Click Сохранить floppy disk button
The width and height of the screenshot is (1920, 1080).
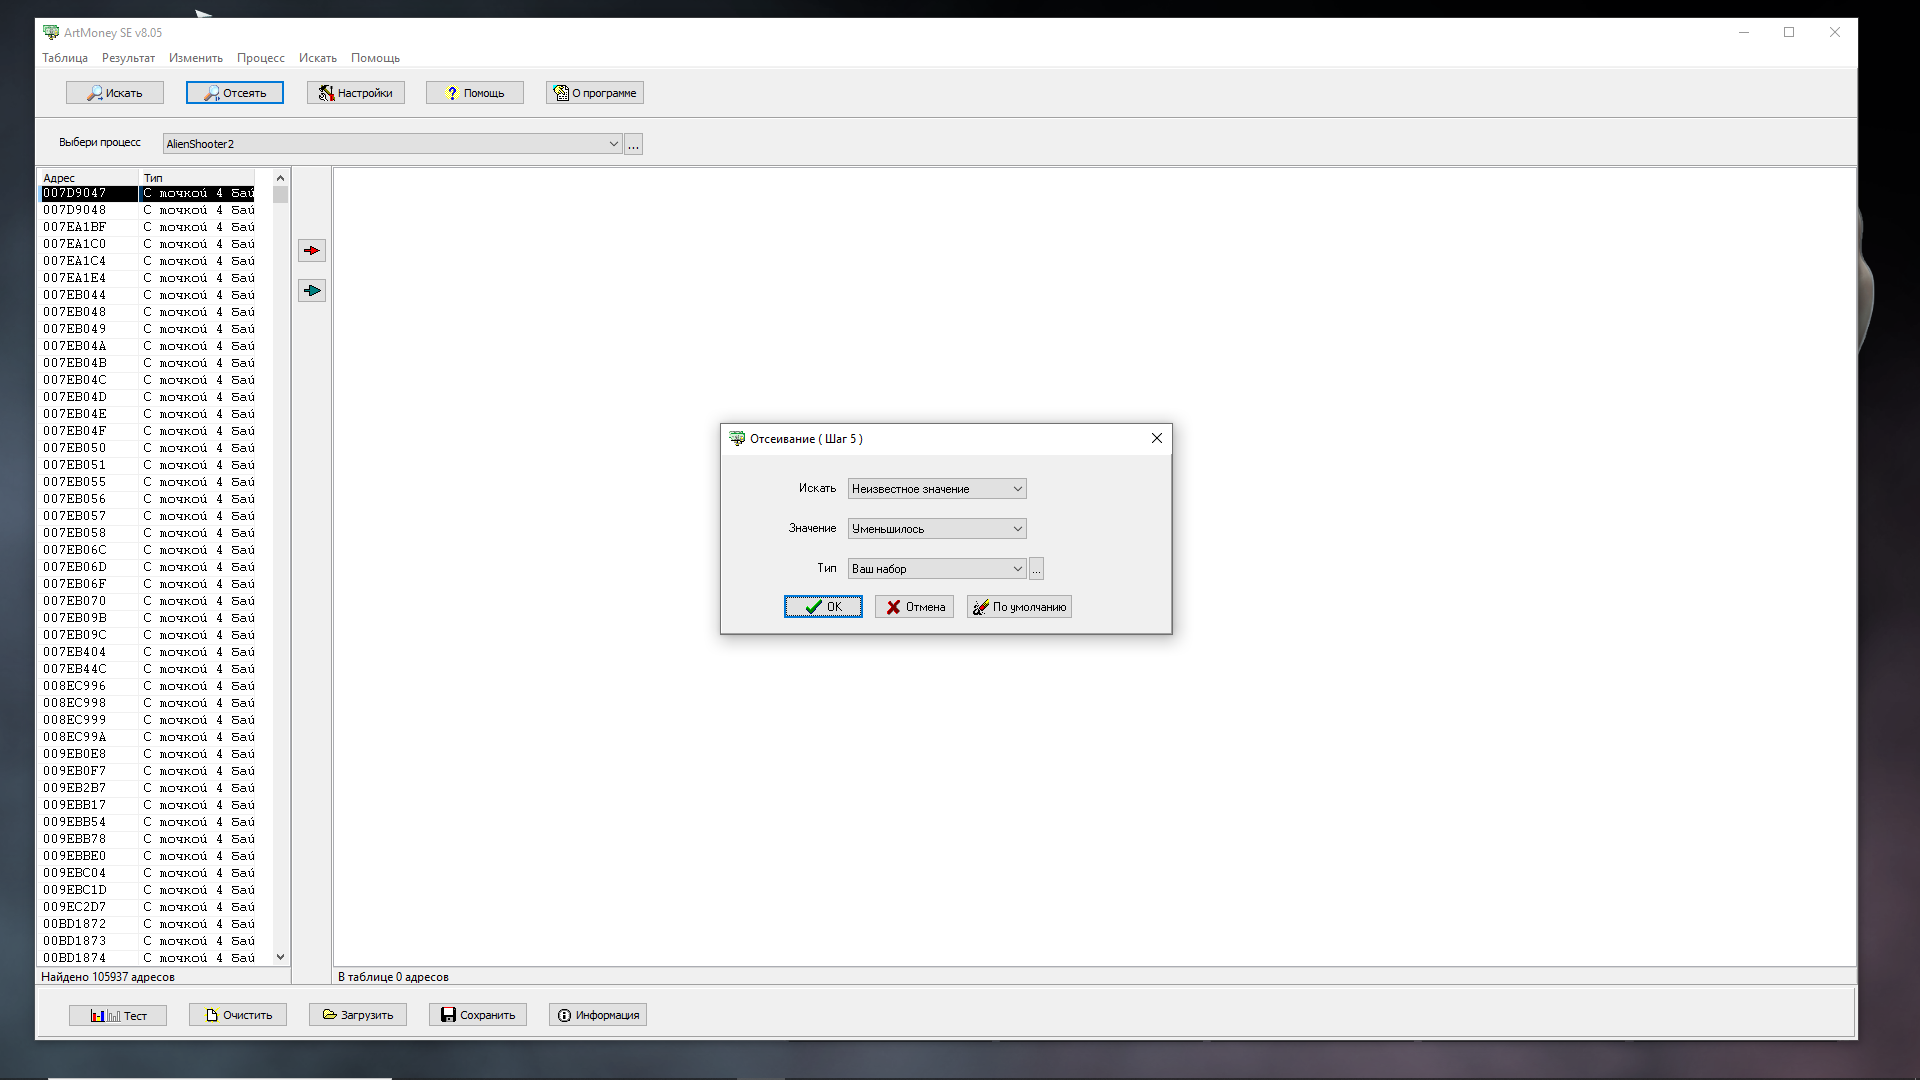tap(478, 1015)
